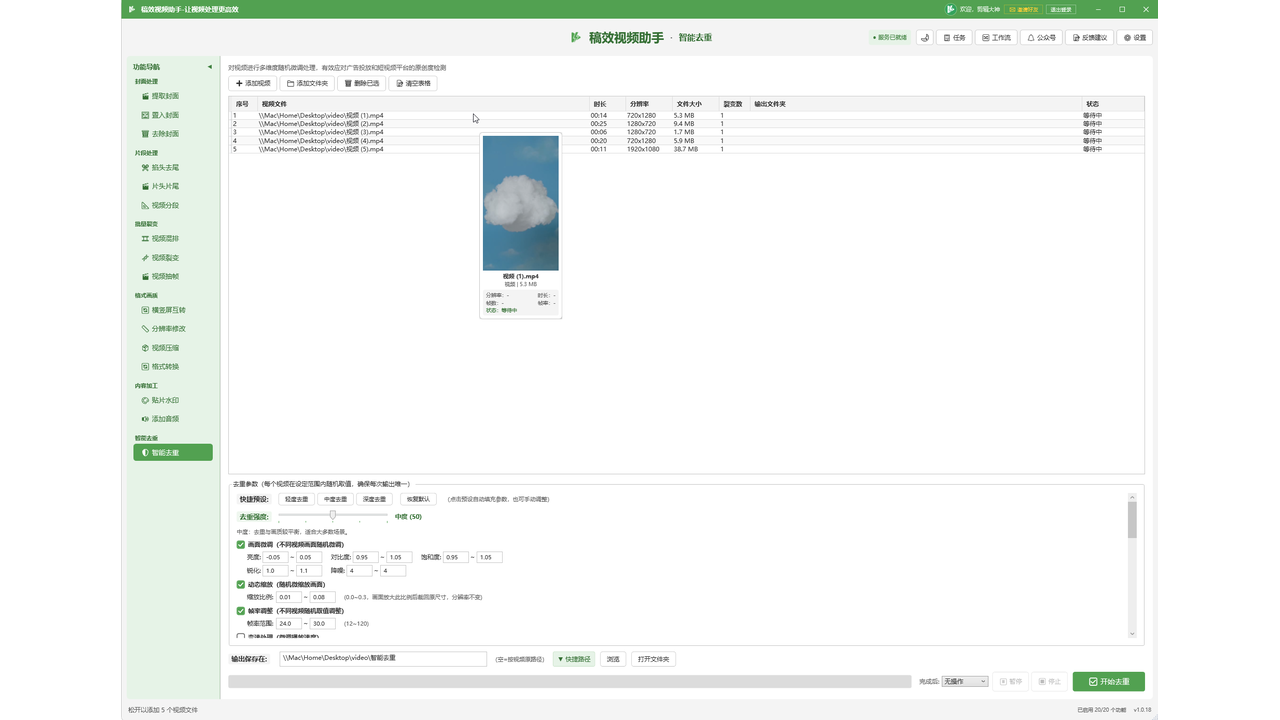Open 设置 settings
Image resolution: width=1280 pixels, height=720 pixels.
point(1135,37)
